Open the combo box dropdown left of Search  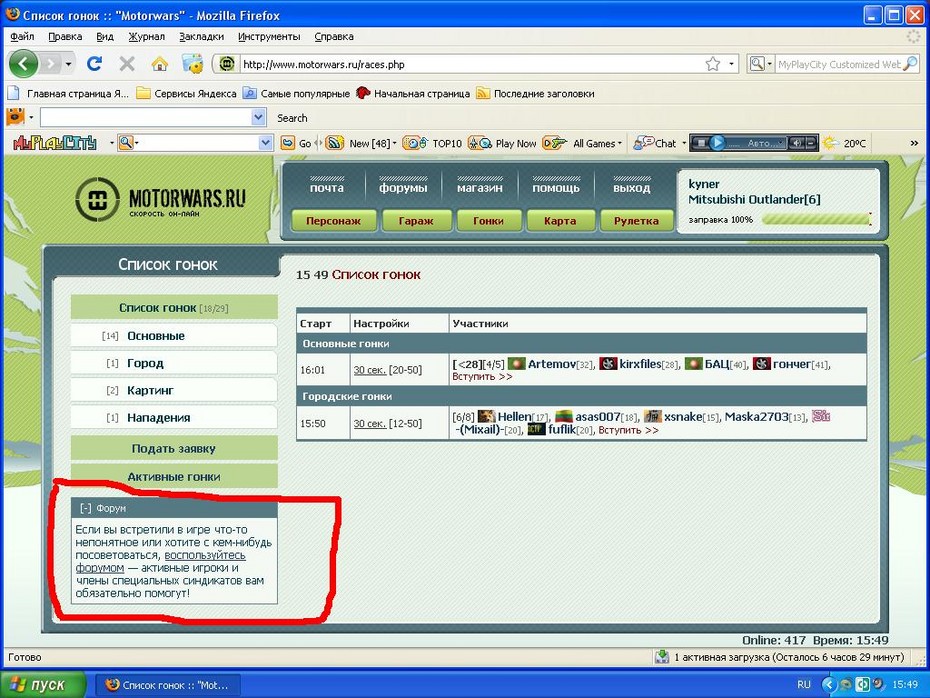click(x=258, y=117)
